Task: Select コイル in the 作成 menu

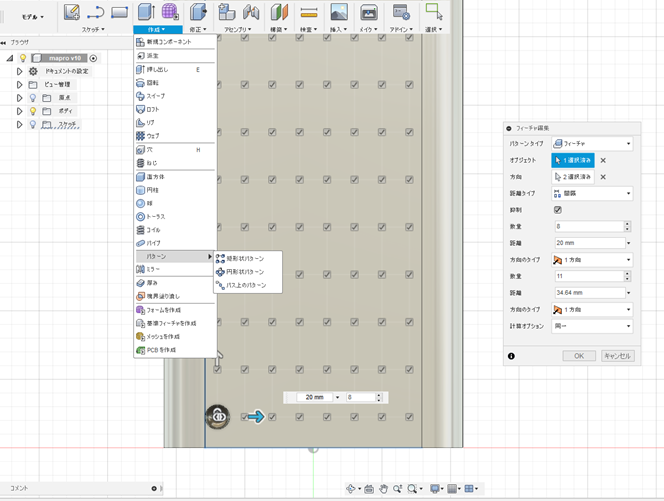Action: point(174,230)
